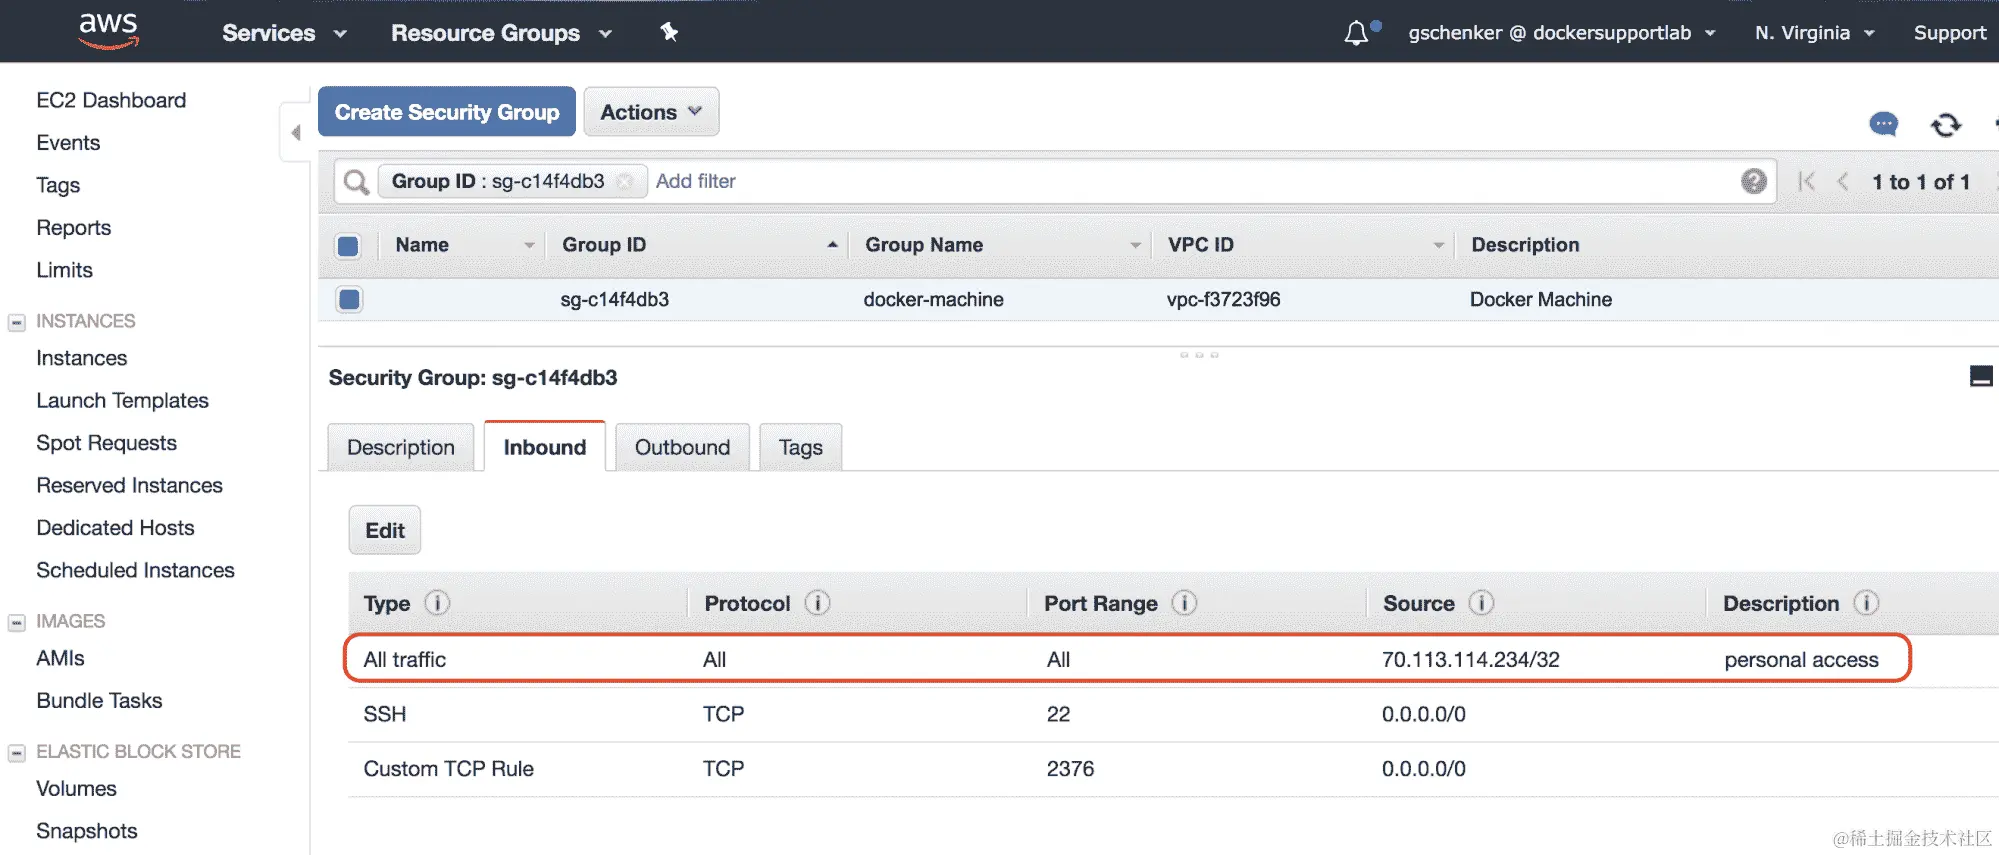Open VPC ID column arrow
This screenshot has width=1999, height=855.
(1438, 245)
